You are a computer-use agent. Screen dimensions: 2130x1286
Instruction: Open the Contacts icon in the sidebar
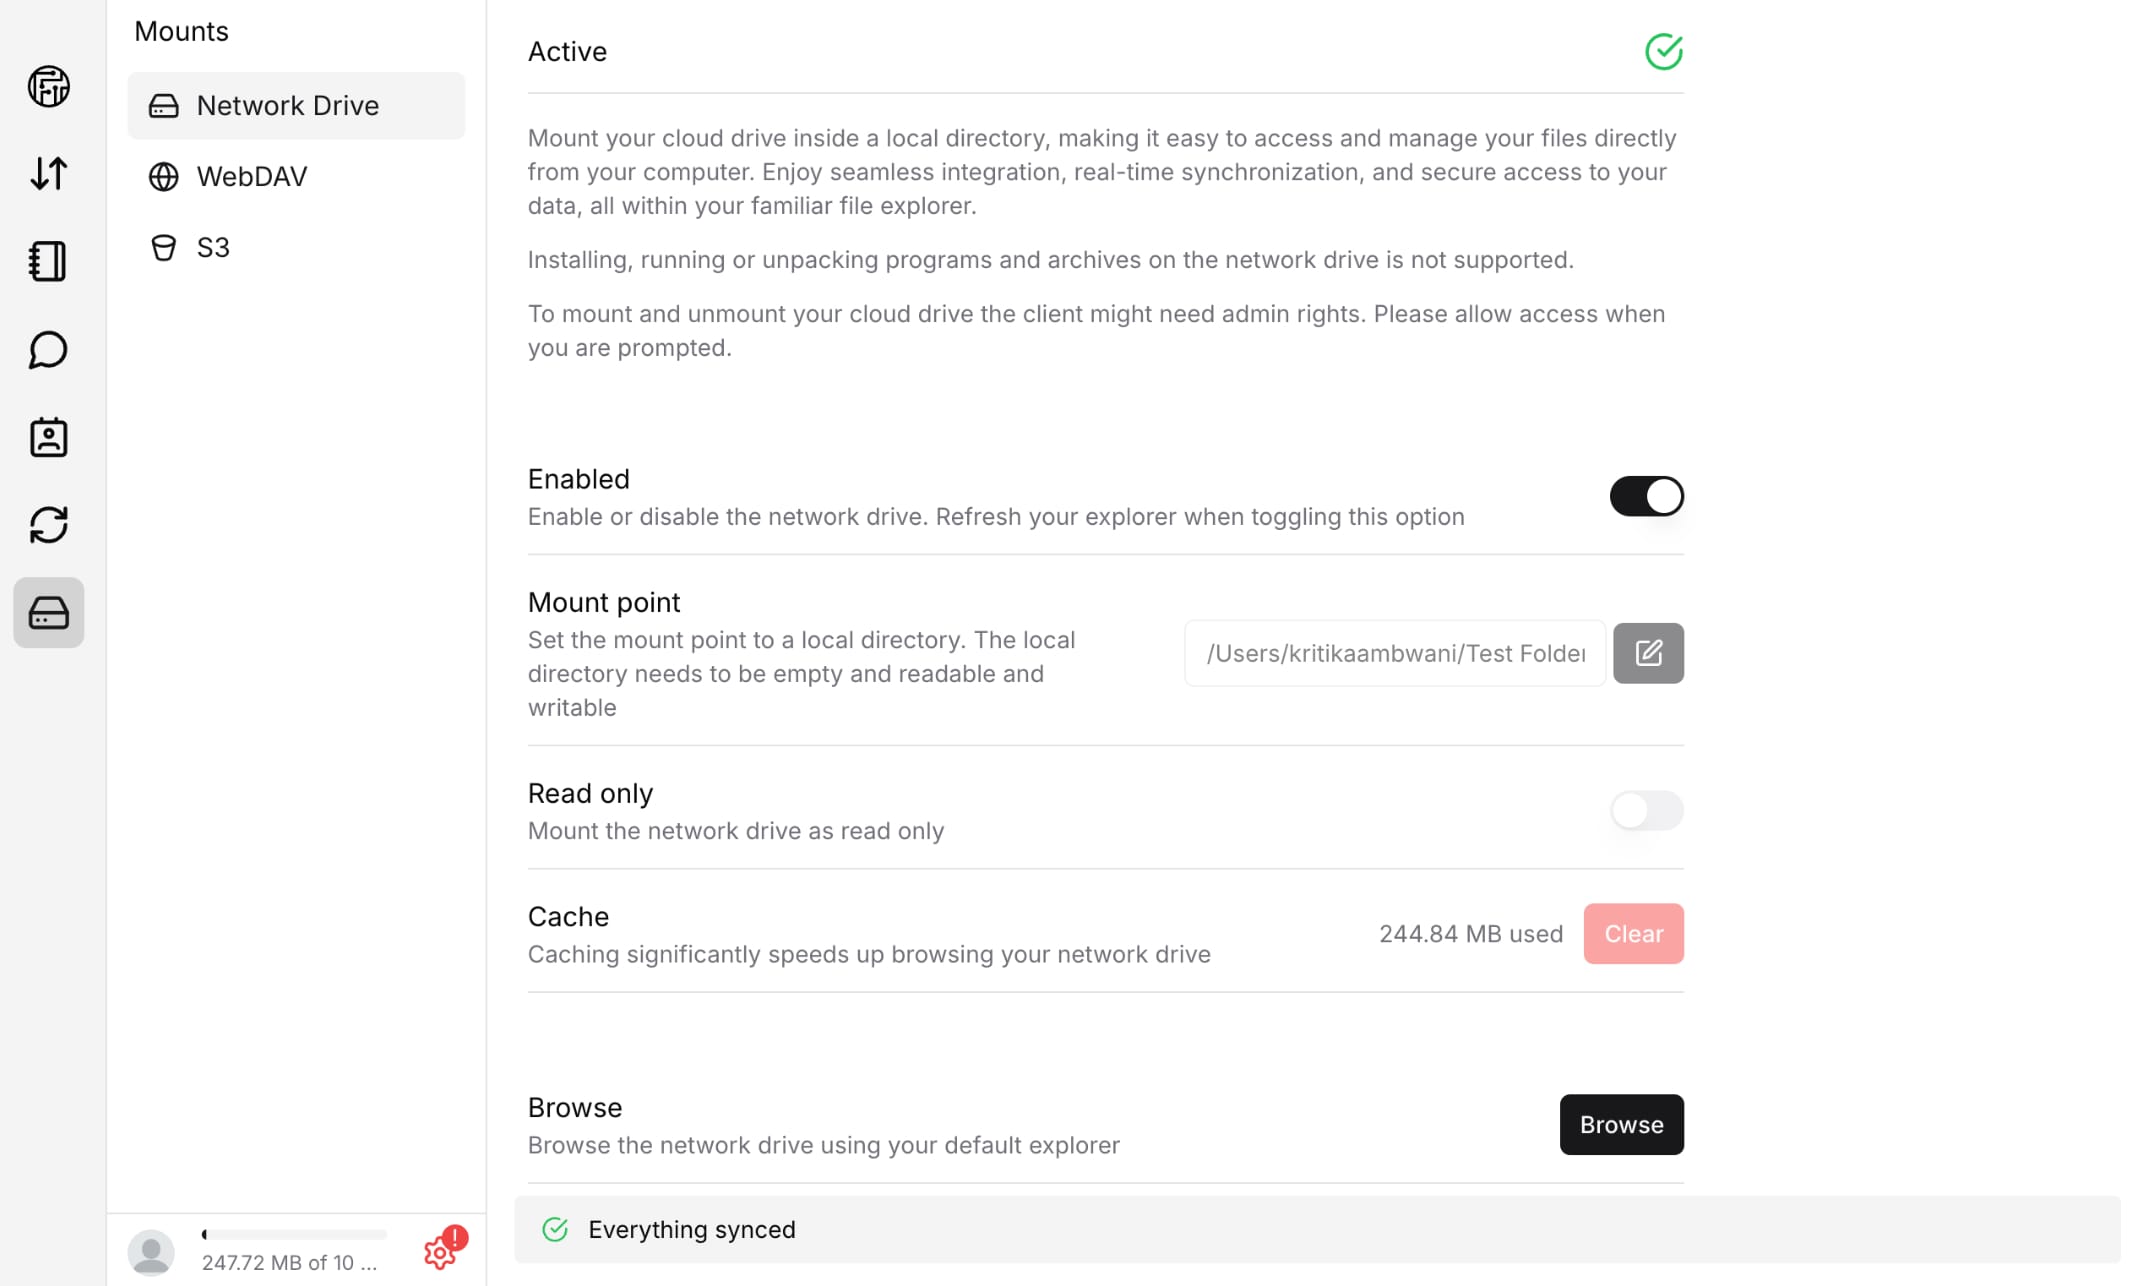point(48,437)
